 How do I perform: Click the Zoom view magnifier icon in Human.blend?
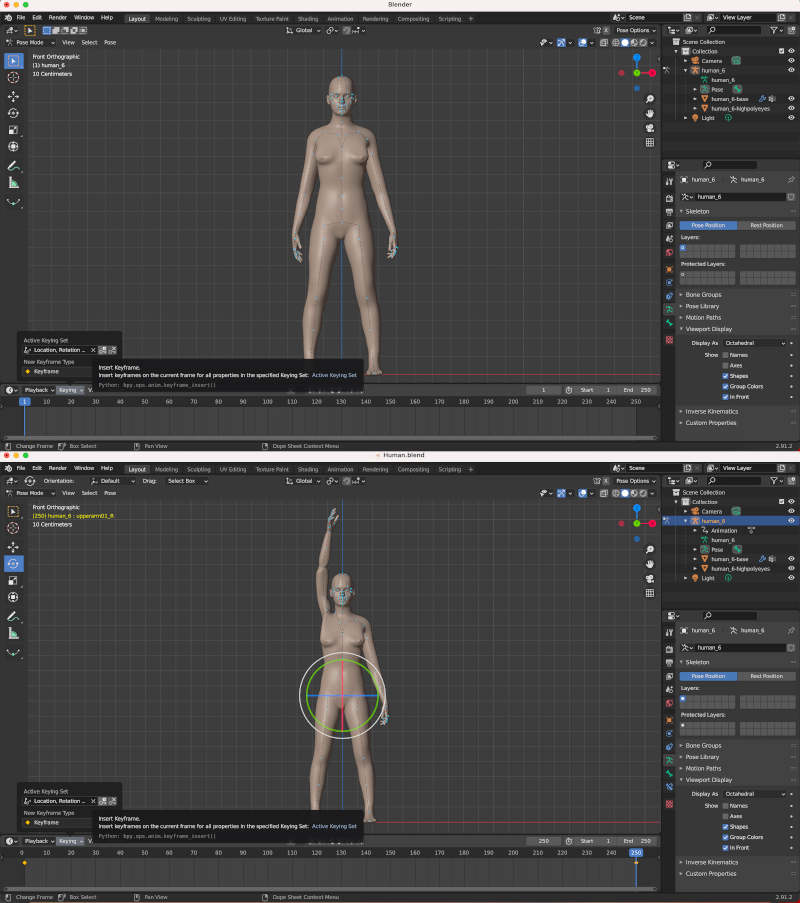650,550
